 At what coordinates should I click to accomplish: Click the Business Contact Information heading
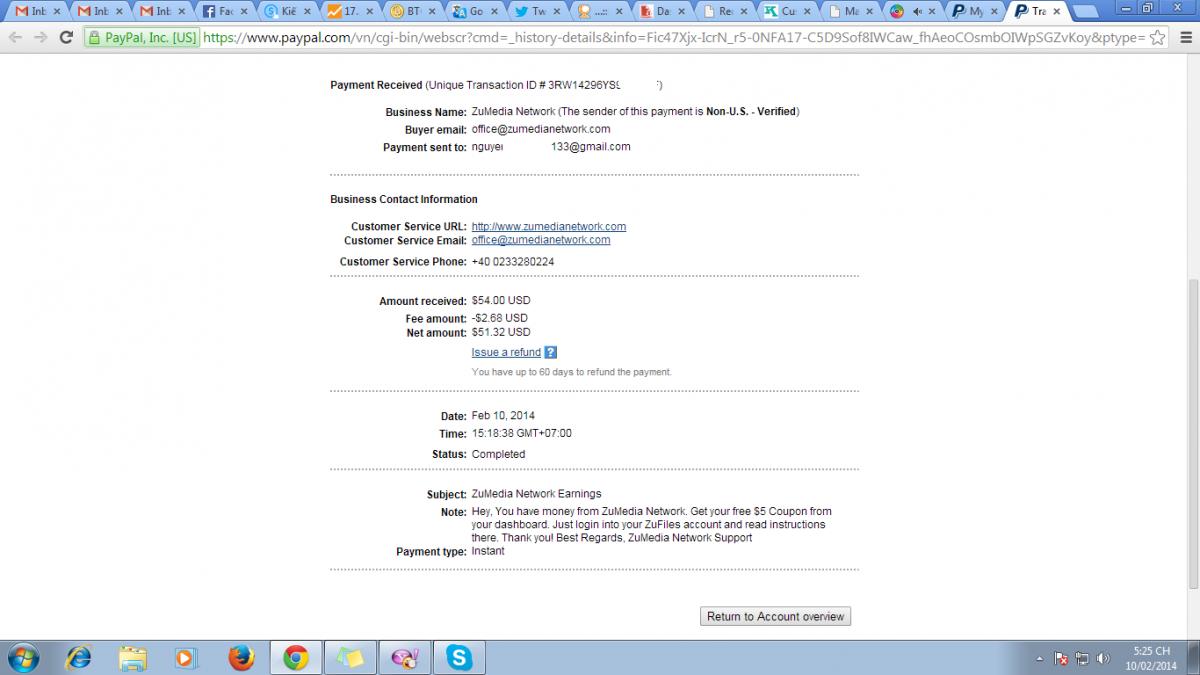click(404, 199)
